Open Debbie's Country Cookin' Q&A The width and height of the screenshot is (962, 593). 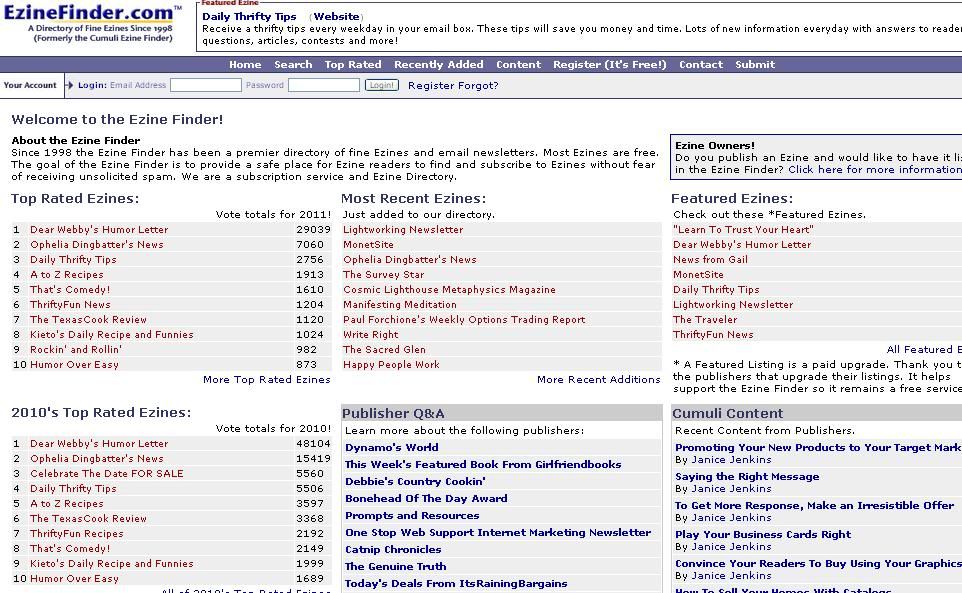pos(415,481)
